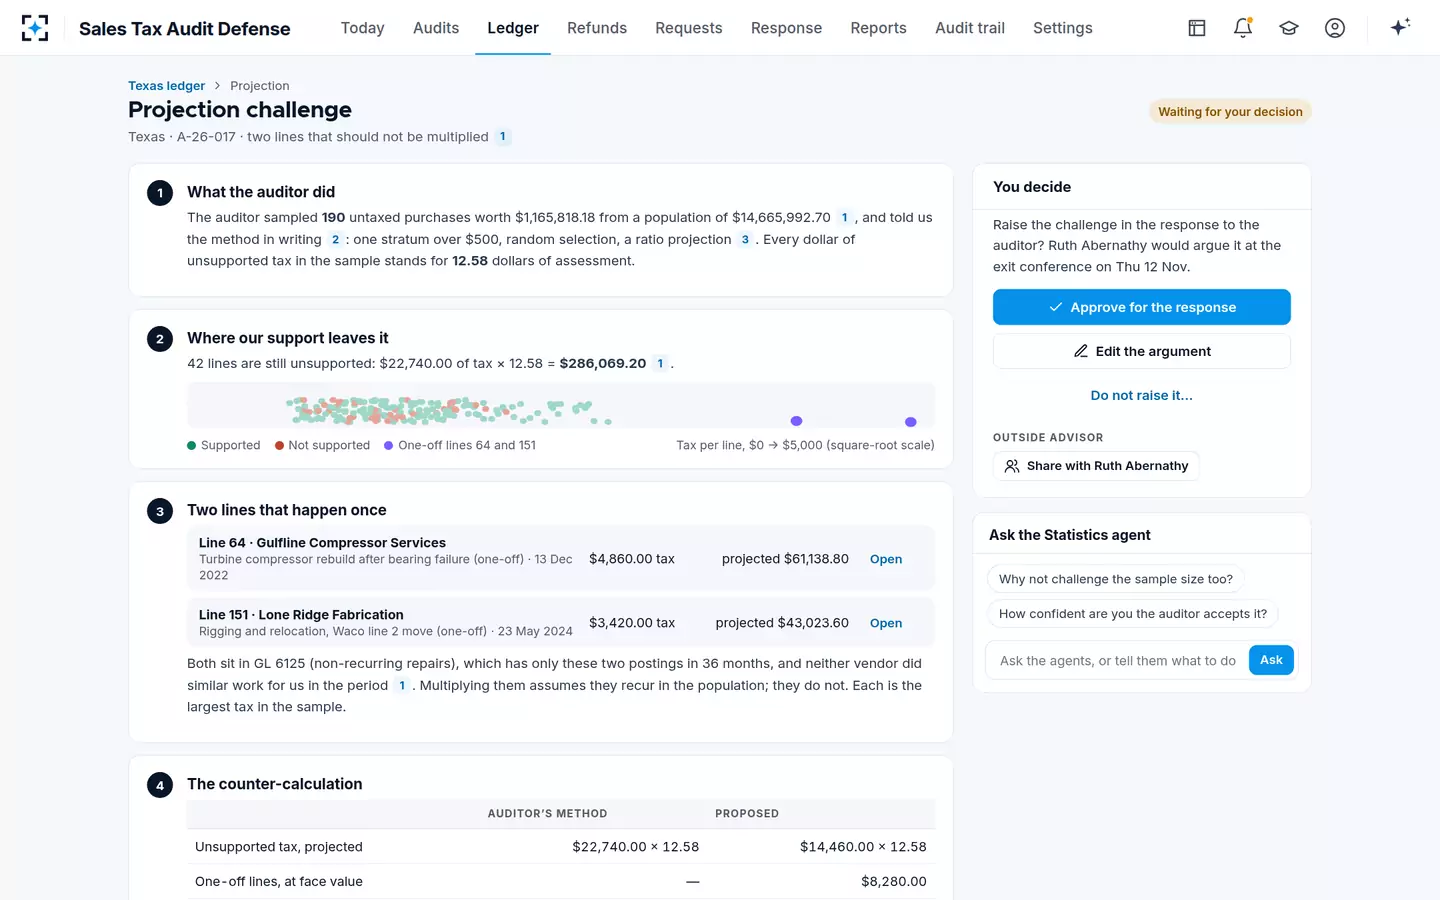
Task: Open notifications bell
Action: (x=1243, y=28)
